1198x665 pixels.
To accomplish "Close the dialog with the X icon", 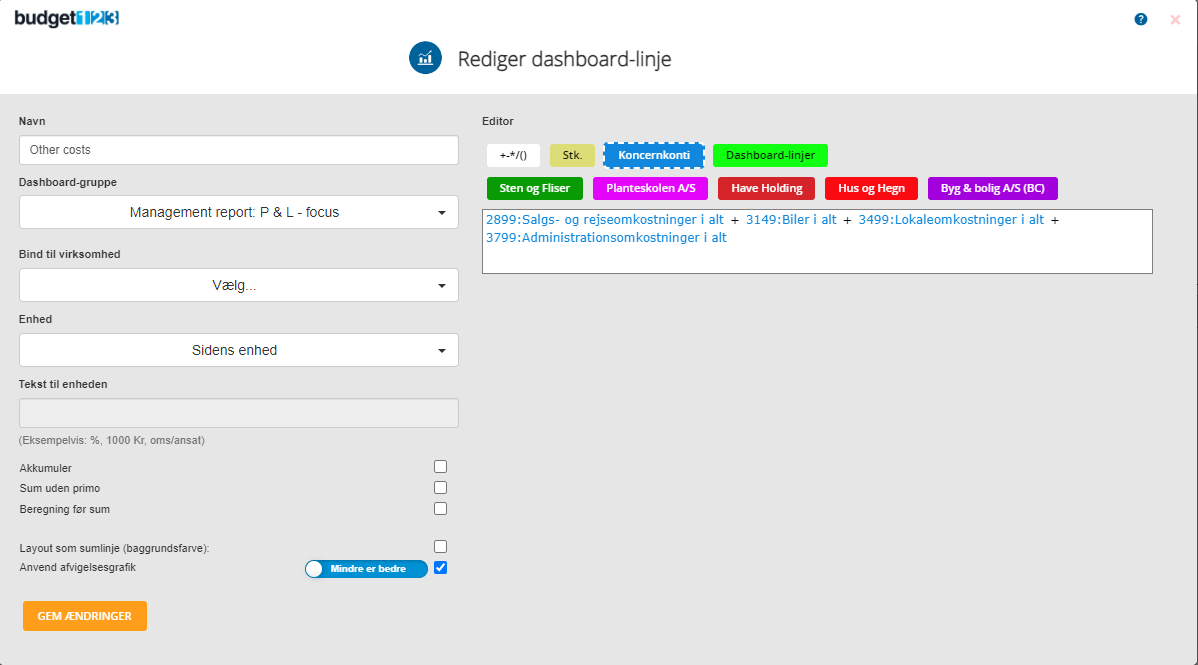I will pos(1175,19).
